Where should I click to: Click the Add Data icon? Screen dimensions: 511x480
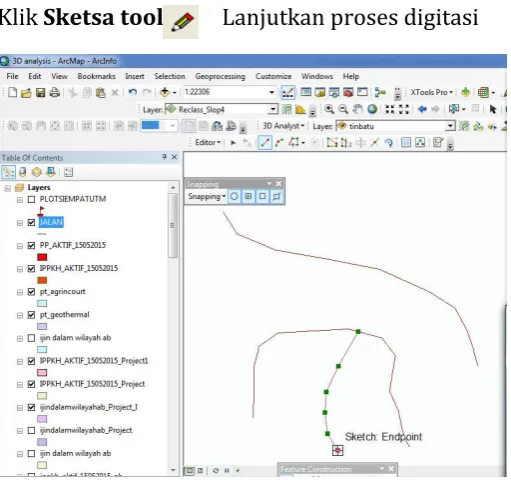(x=165, y=92)
